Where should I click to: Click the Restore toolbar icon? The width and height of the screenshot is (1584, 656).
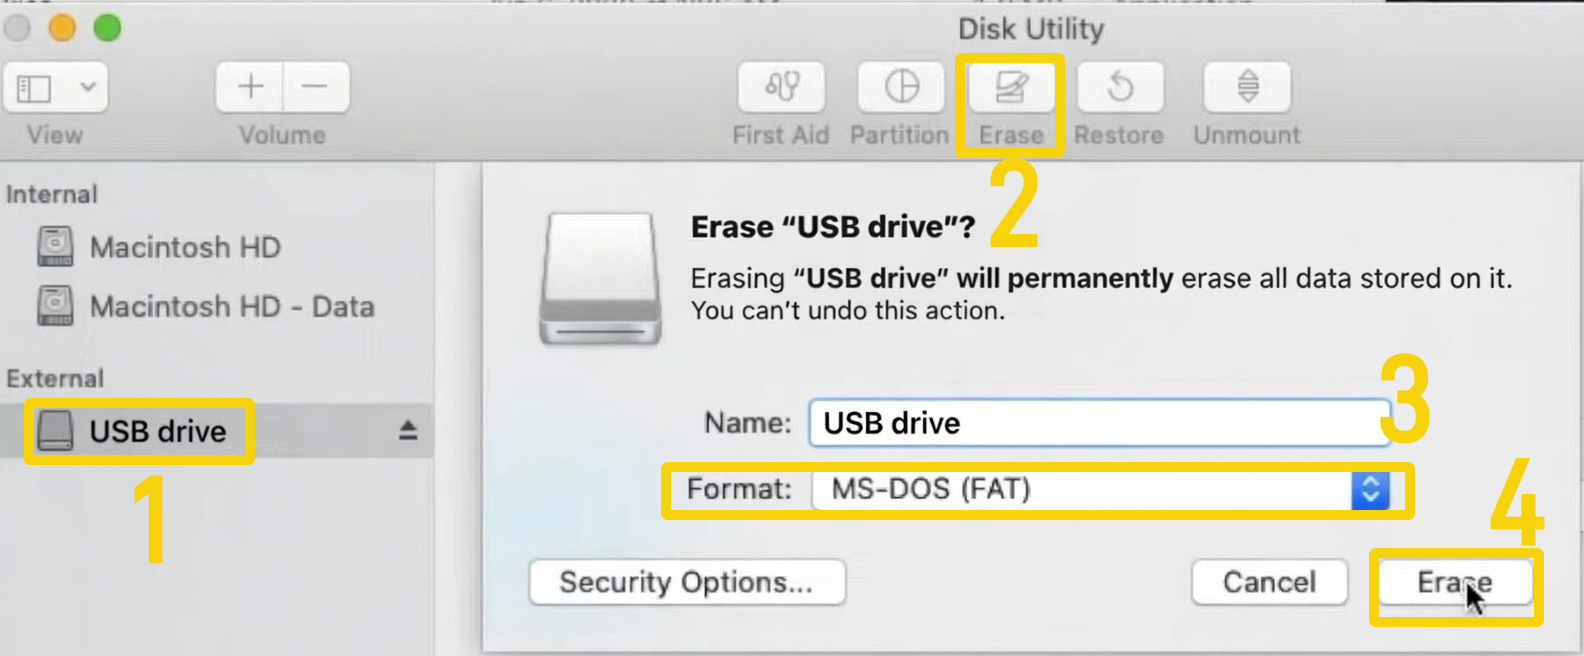point(1120,87)
